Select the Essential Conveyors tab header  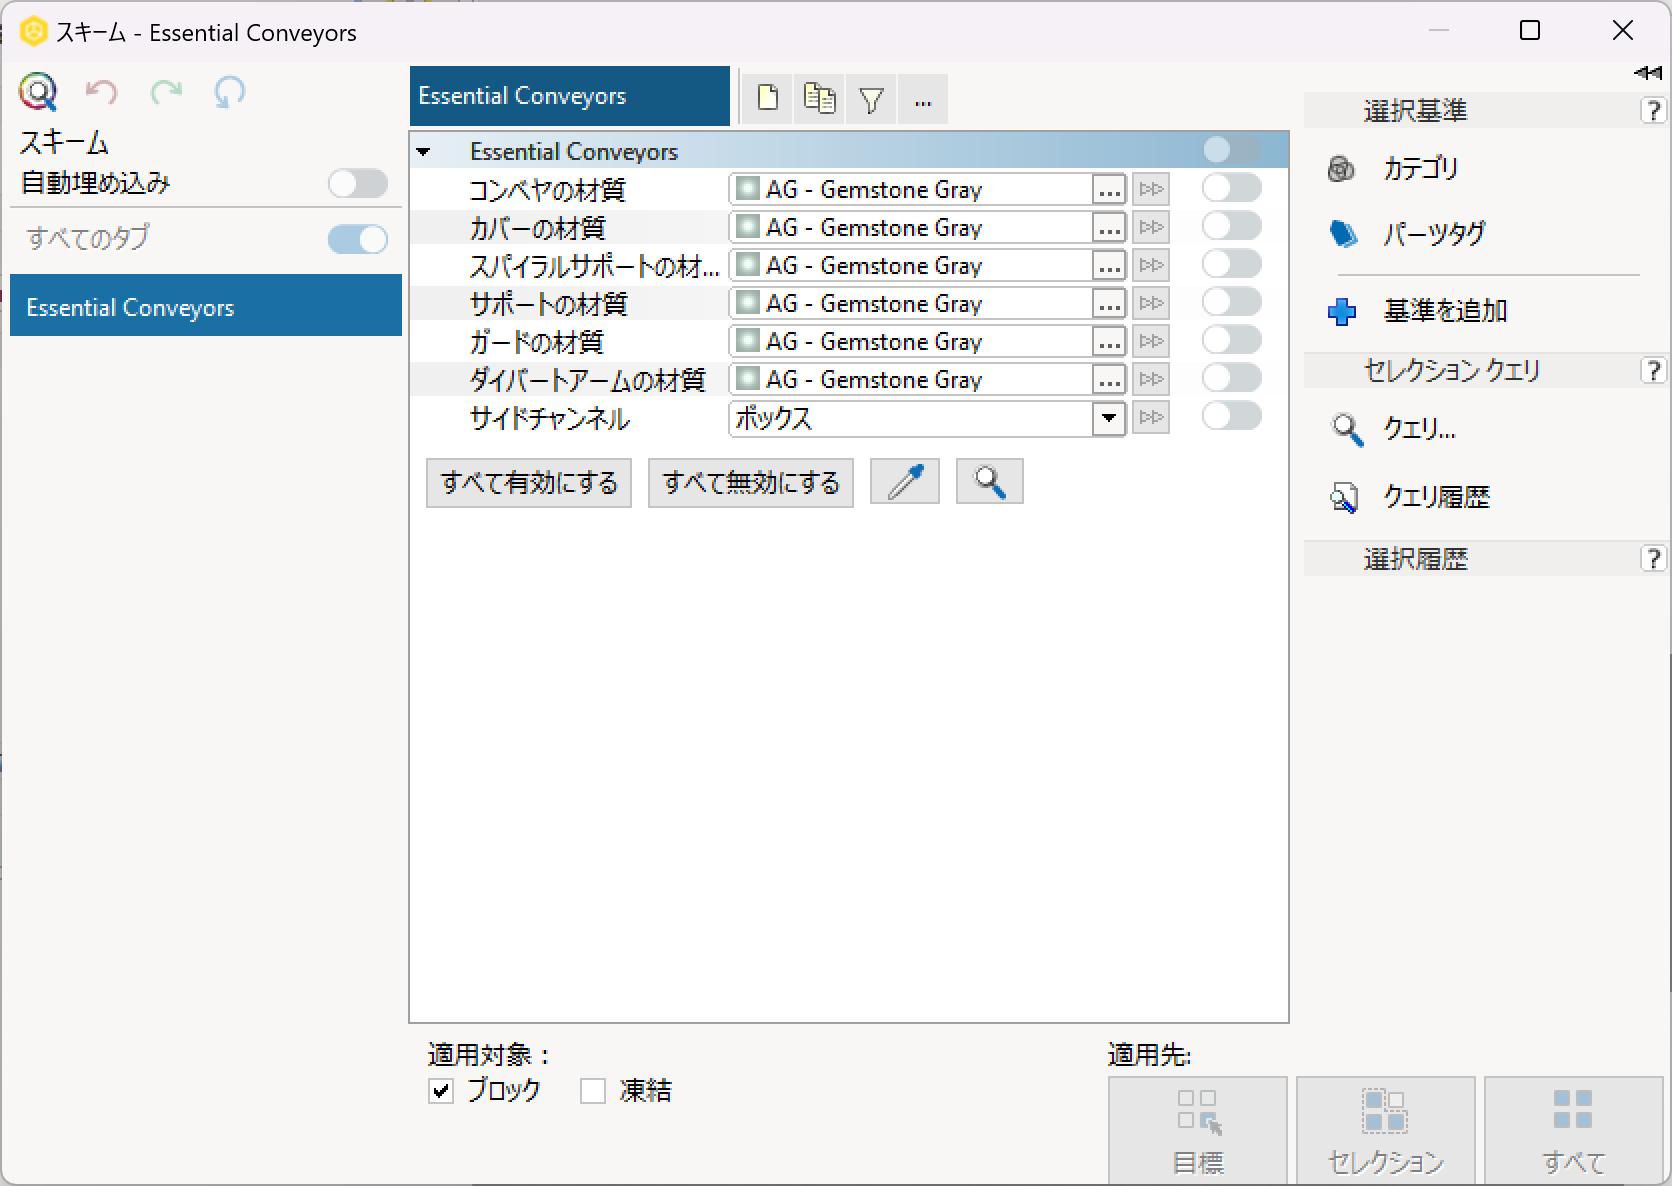(x=570, y=96)
